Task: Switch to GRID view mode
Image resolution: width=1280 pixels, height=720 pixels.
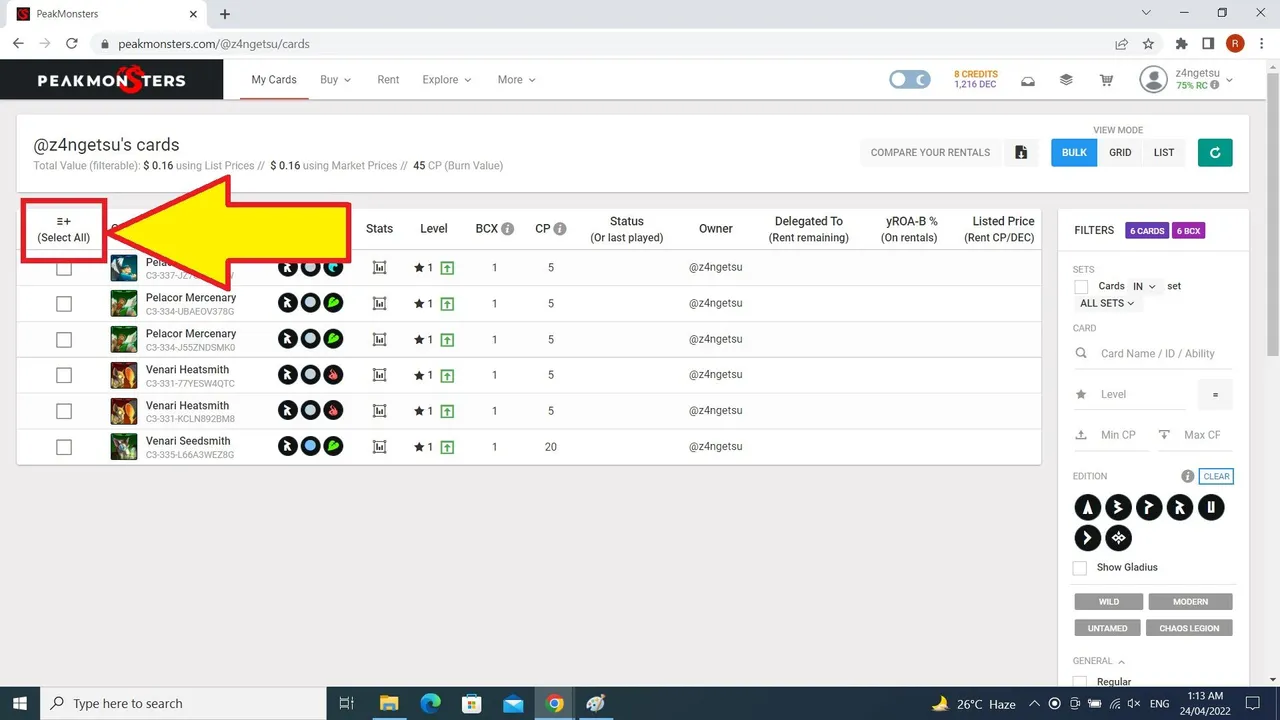Action: click(1120, 152)
